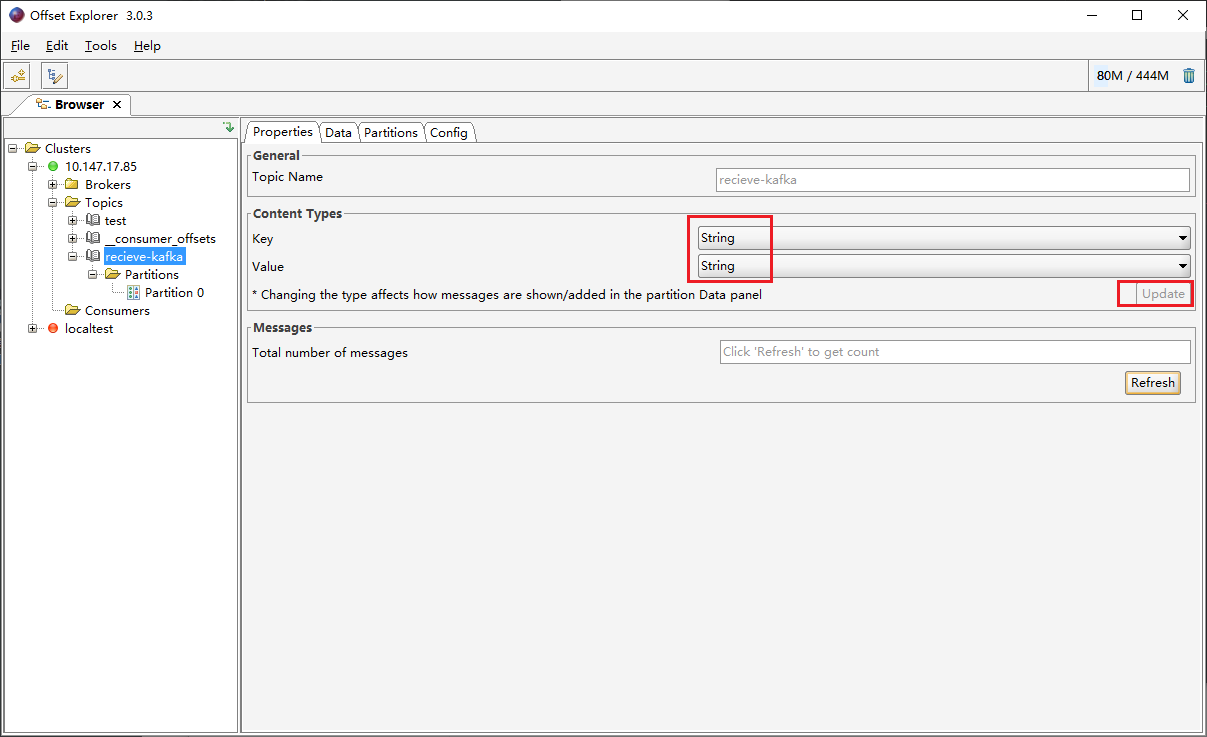Image resolution: width=1207 pixels, height=737 pixels.
Task: Expand the test topic node
Action: point(73,221)
